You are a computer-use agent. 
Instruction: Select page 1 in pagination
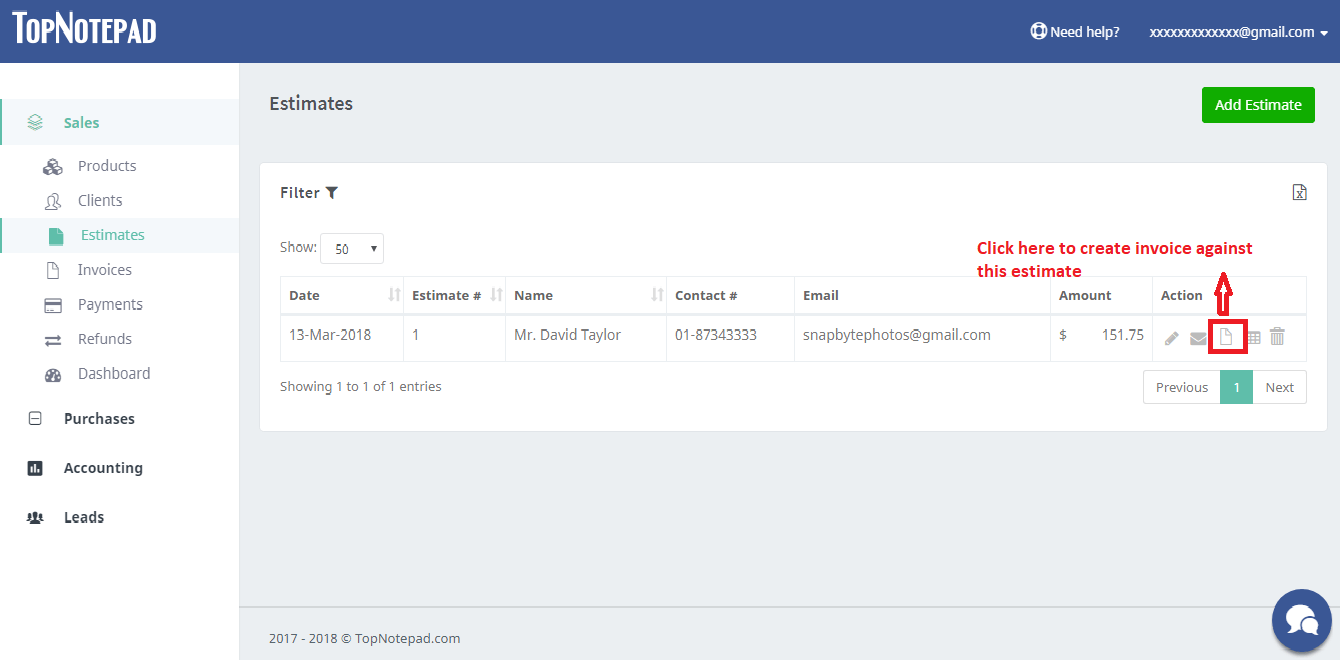coord(1237,387)
